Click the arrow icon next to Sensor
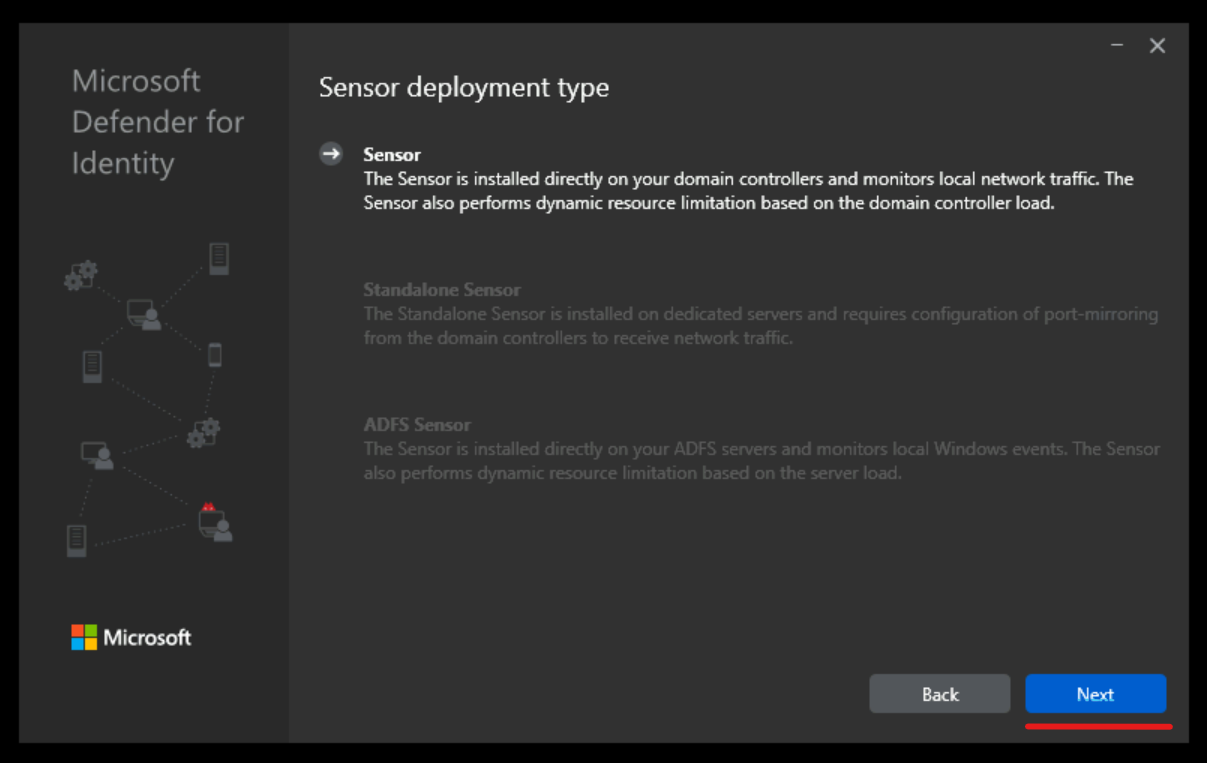 click(331, 153)
